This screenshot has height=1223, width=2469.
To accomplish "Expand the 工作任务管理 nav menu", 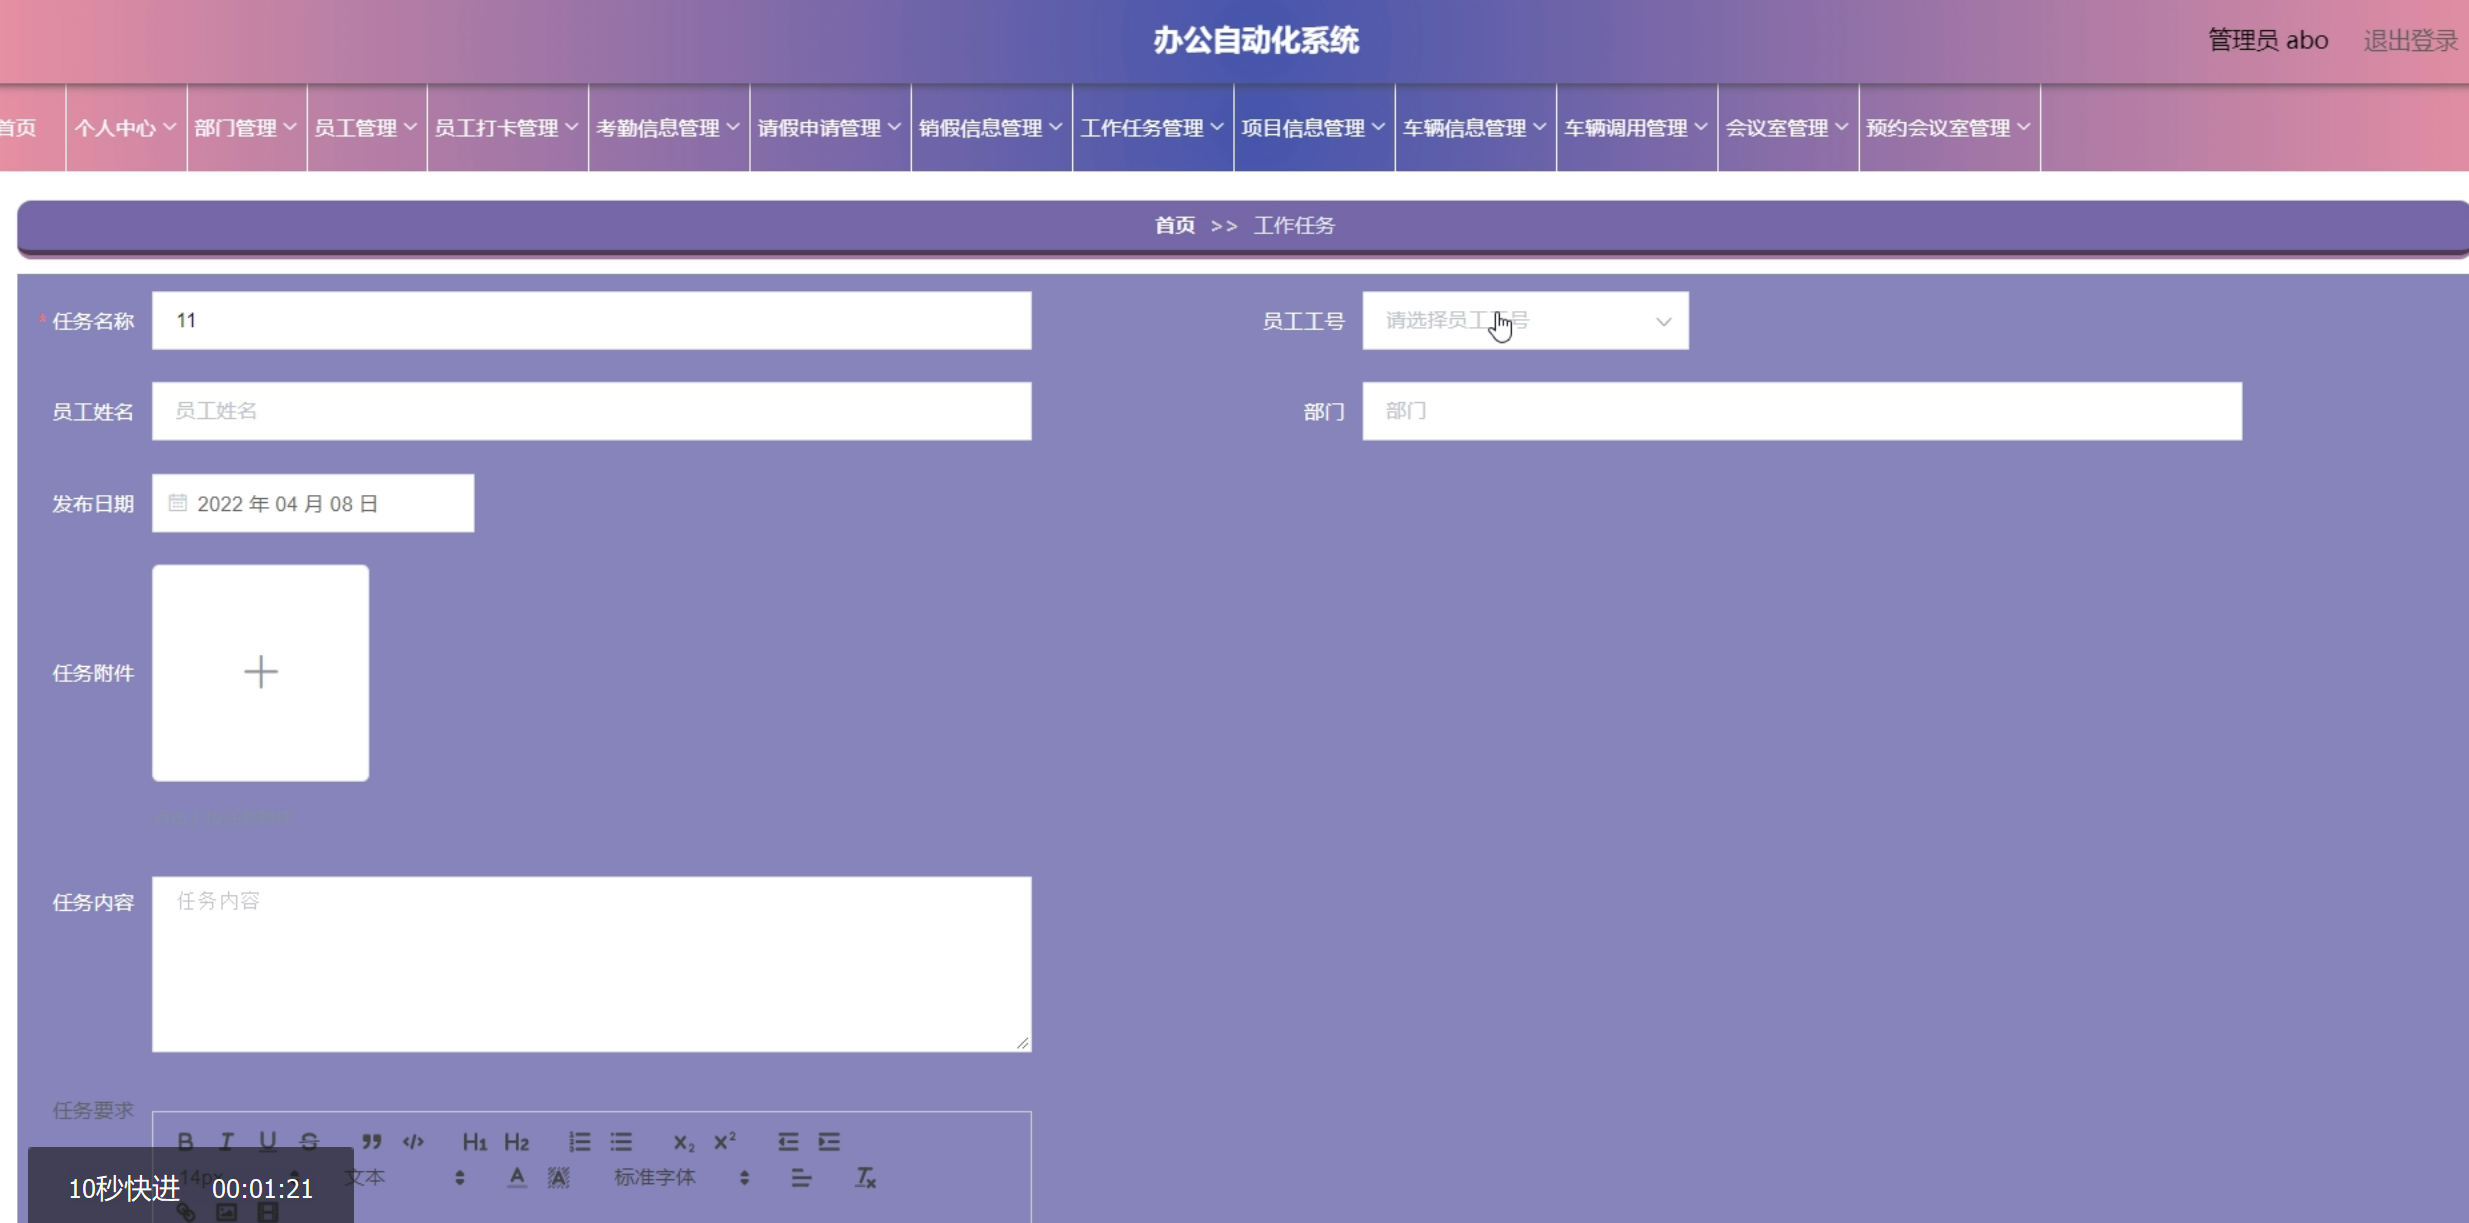I will coord(1152,128).
